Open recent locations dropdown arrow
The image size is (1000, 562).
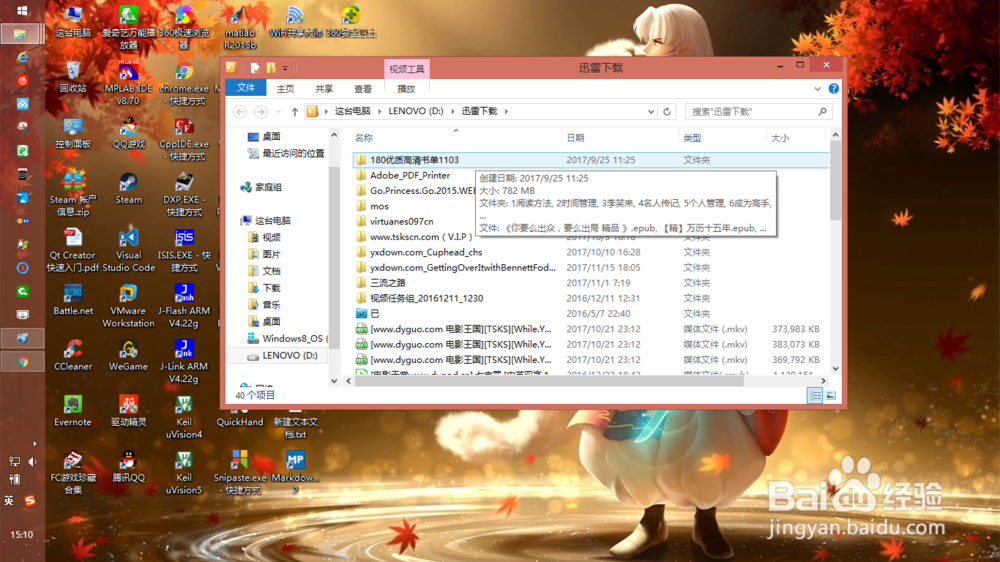tap(278, 112)
